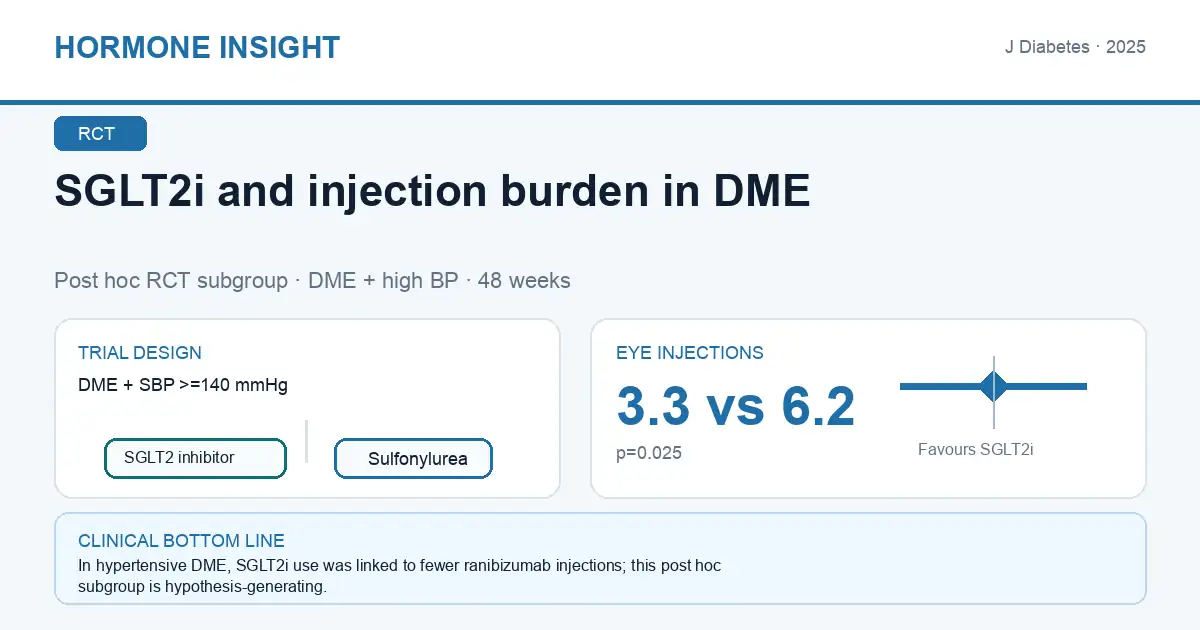Image resolution: width=1200 pixels, height=630 pixels.
Task: Open the HORMONE INSIGHT header title
Action: 197,47
